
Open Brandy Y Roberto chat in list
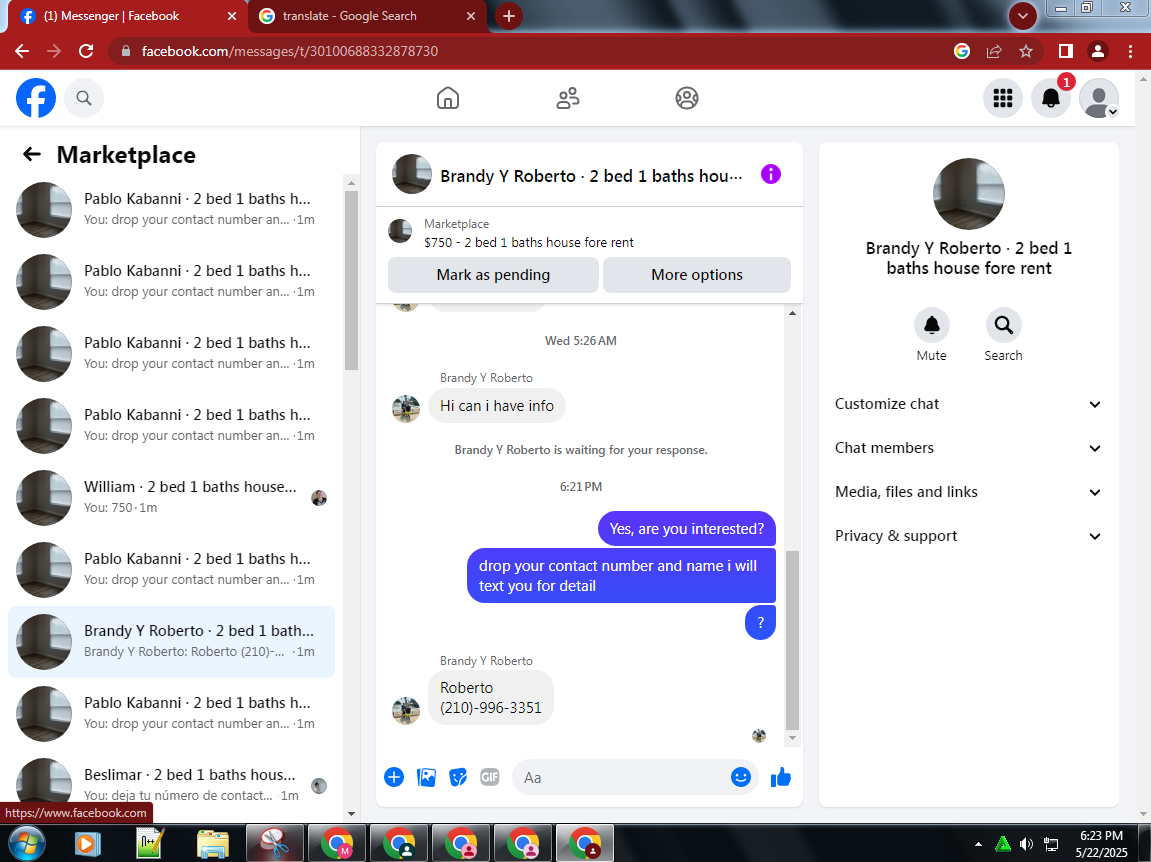click(171, 641)
